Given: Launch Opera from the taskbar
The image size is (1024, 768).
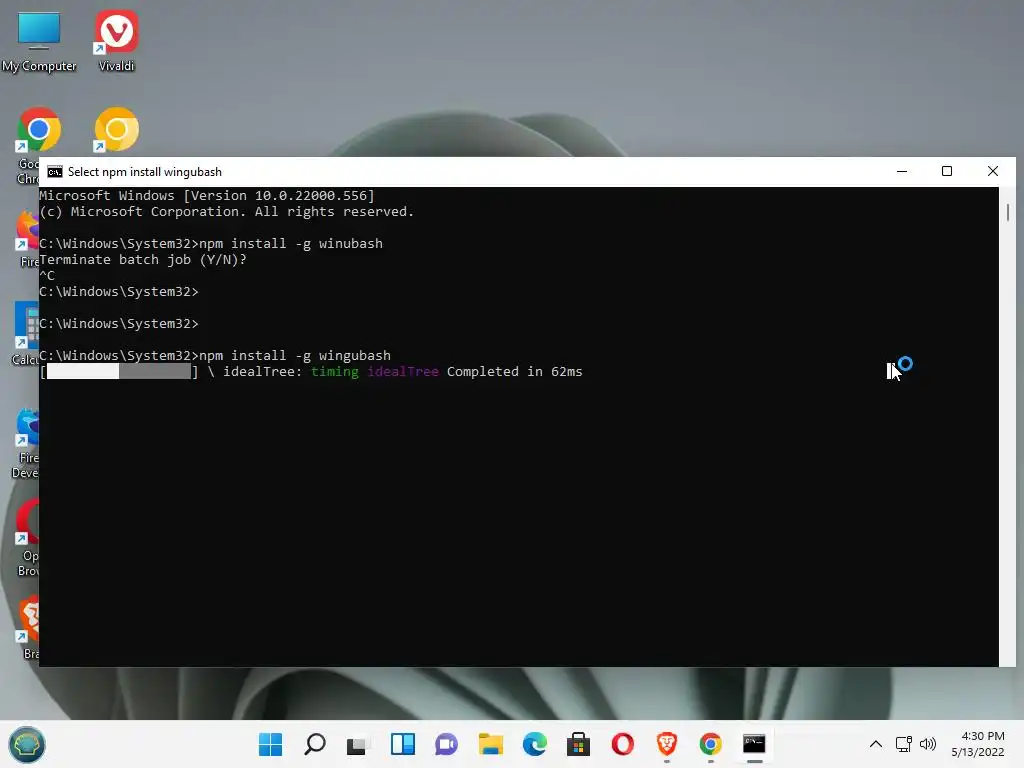Looking at the screenshot, I should click(622, 744).
